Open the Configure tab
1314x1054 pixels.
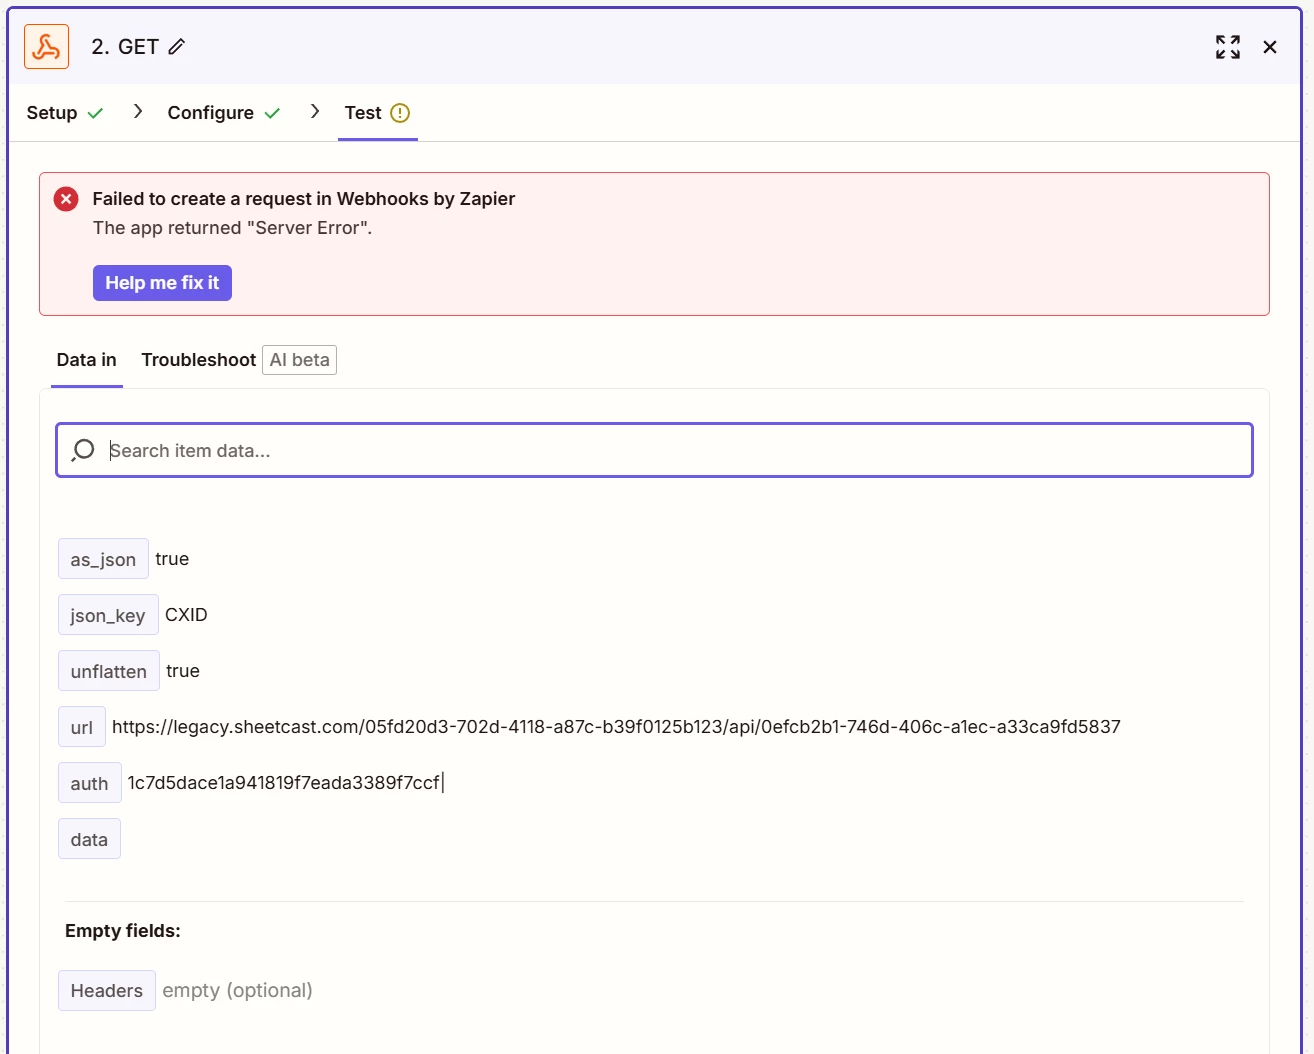[224, 113]
